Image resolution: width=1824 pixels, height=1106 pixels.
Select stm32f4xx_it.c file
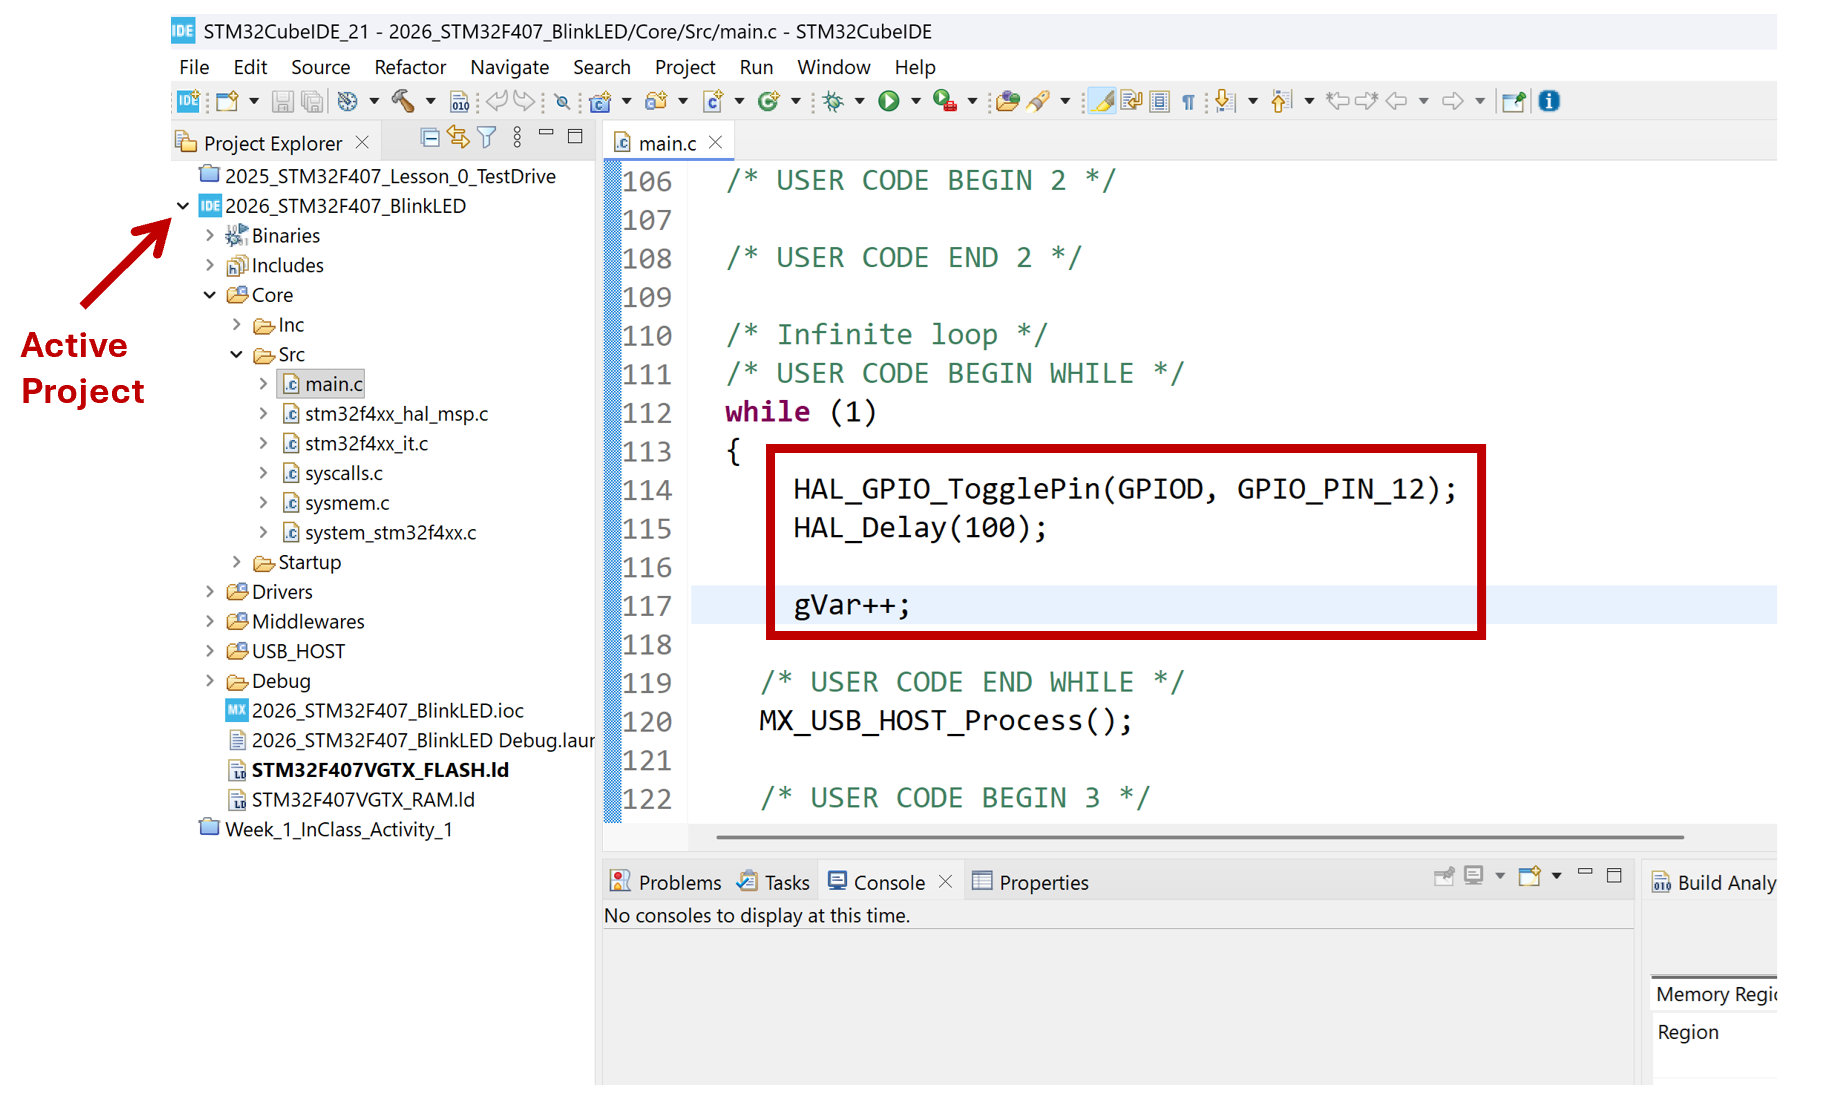point(356,443)
